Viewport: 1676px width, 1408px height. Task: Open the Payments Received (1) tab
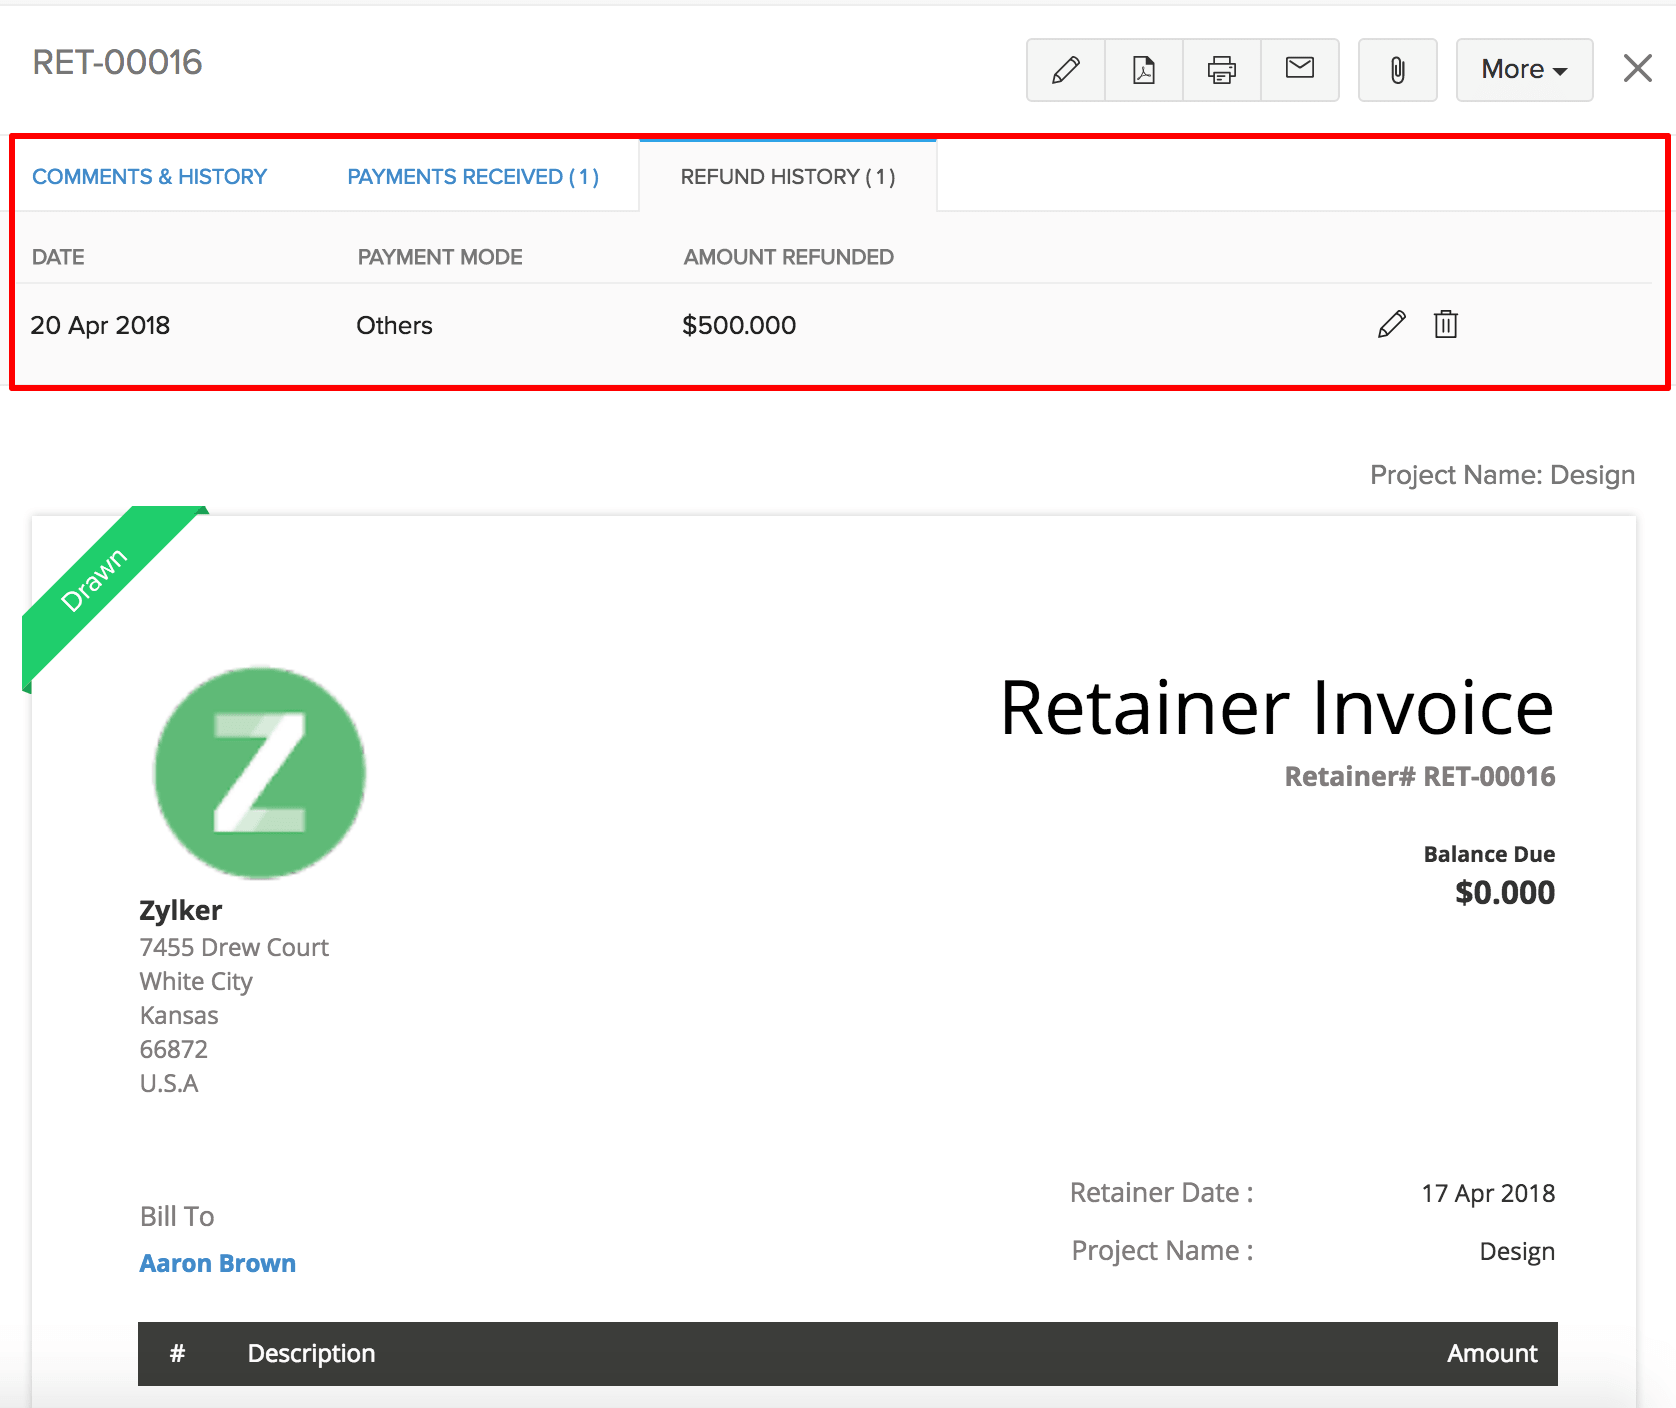pos(473,177)
